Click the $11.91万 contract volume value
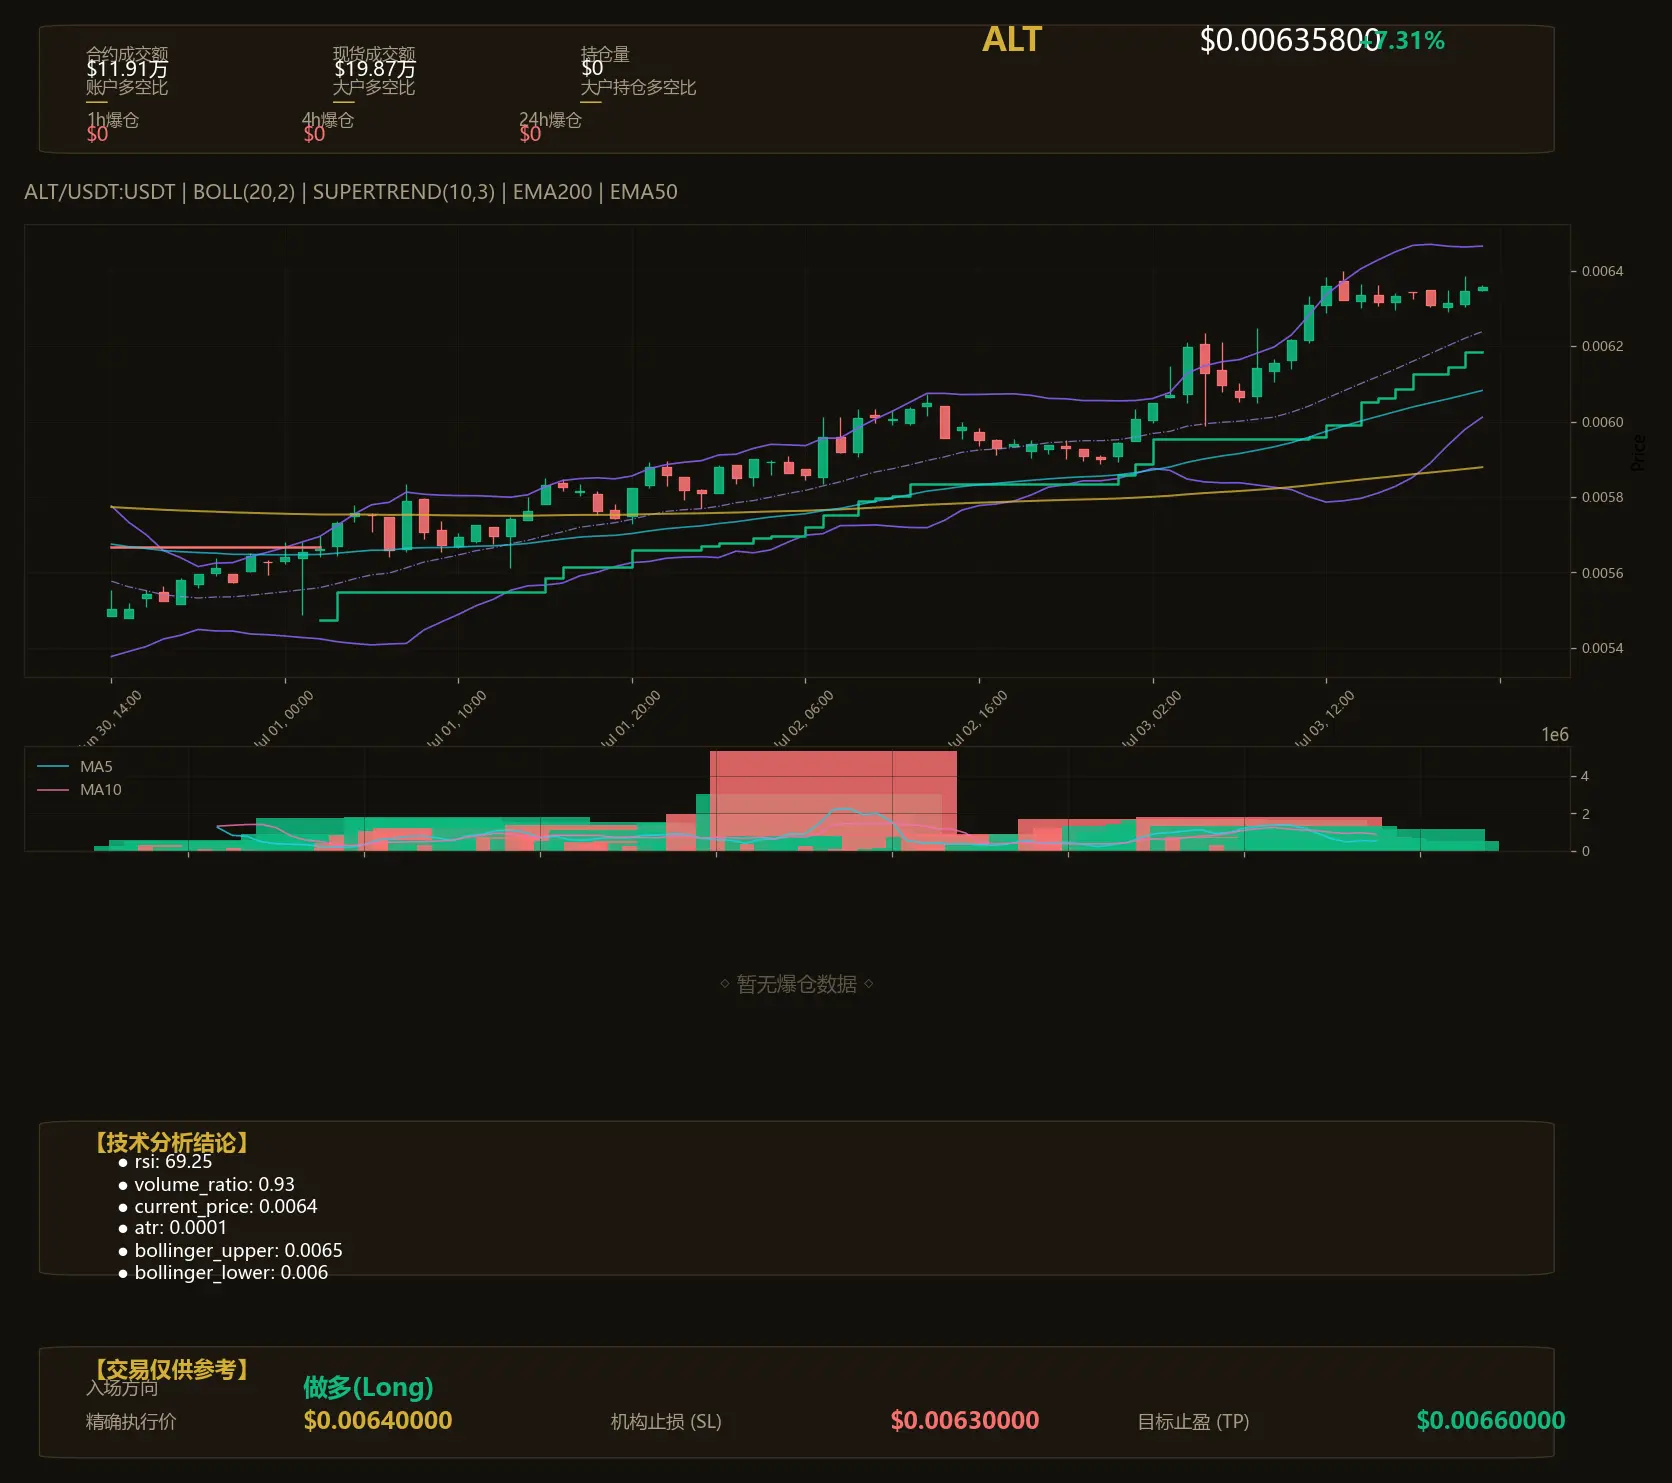Image resolution: width=1672 pixels, height=1483 pixels. click(x=127, y=69)
